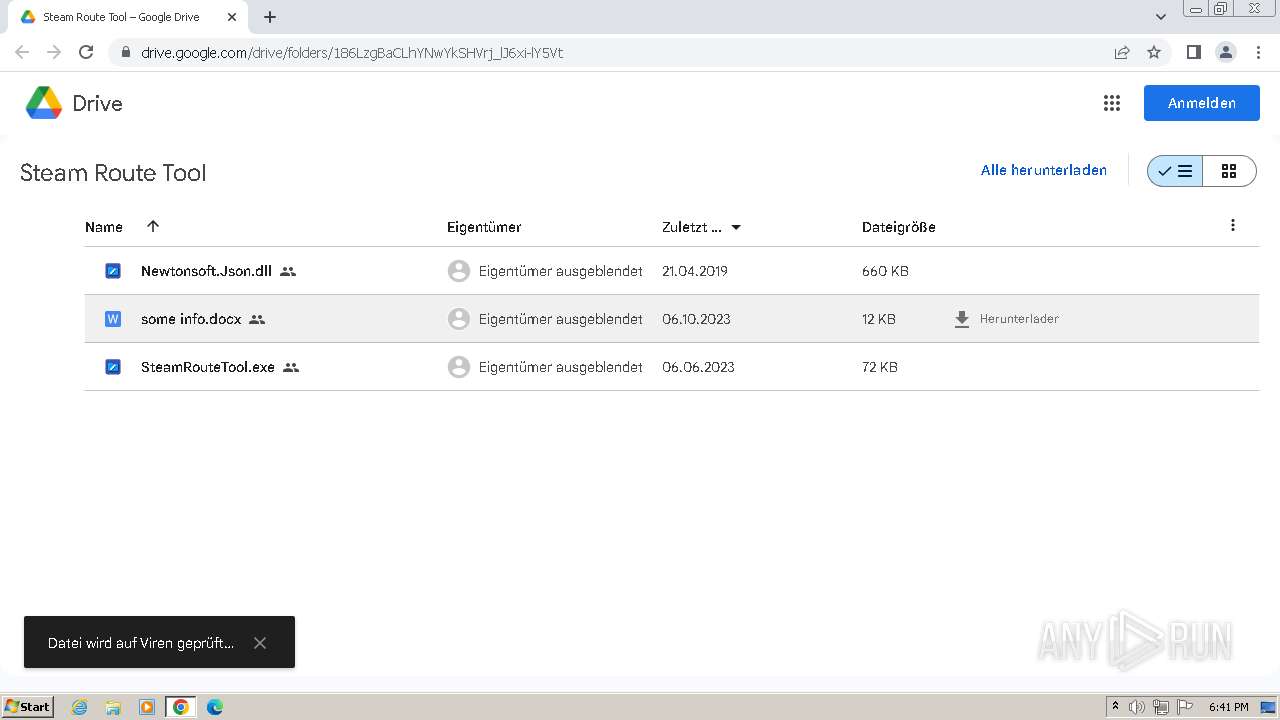The height and width of the screenshot is (720, 1280).
Task: Open the Chrome three-dot menu
Action: pos(1257,52)
